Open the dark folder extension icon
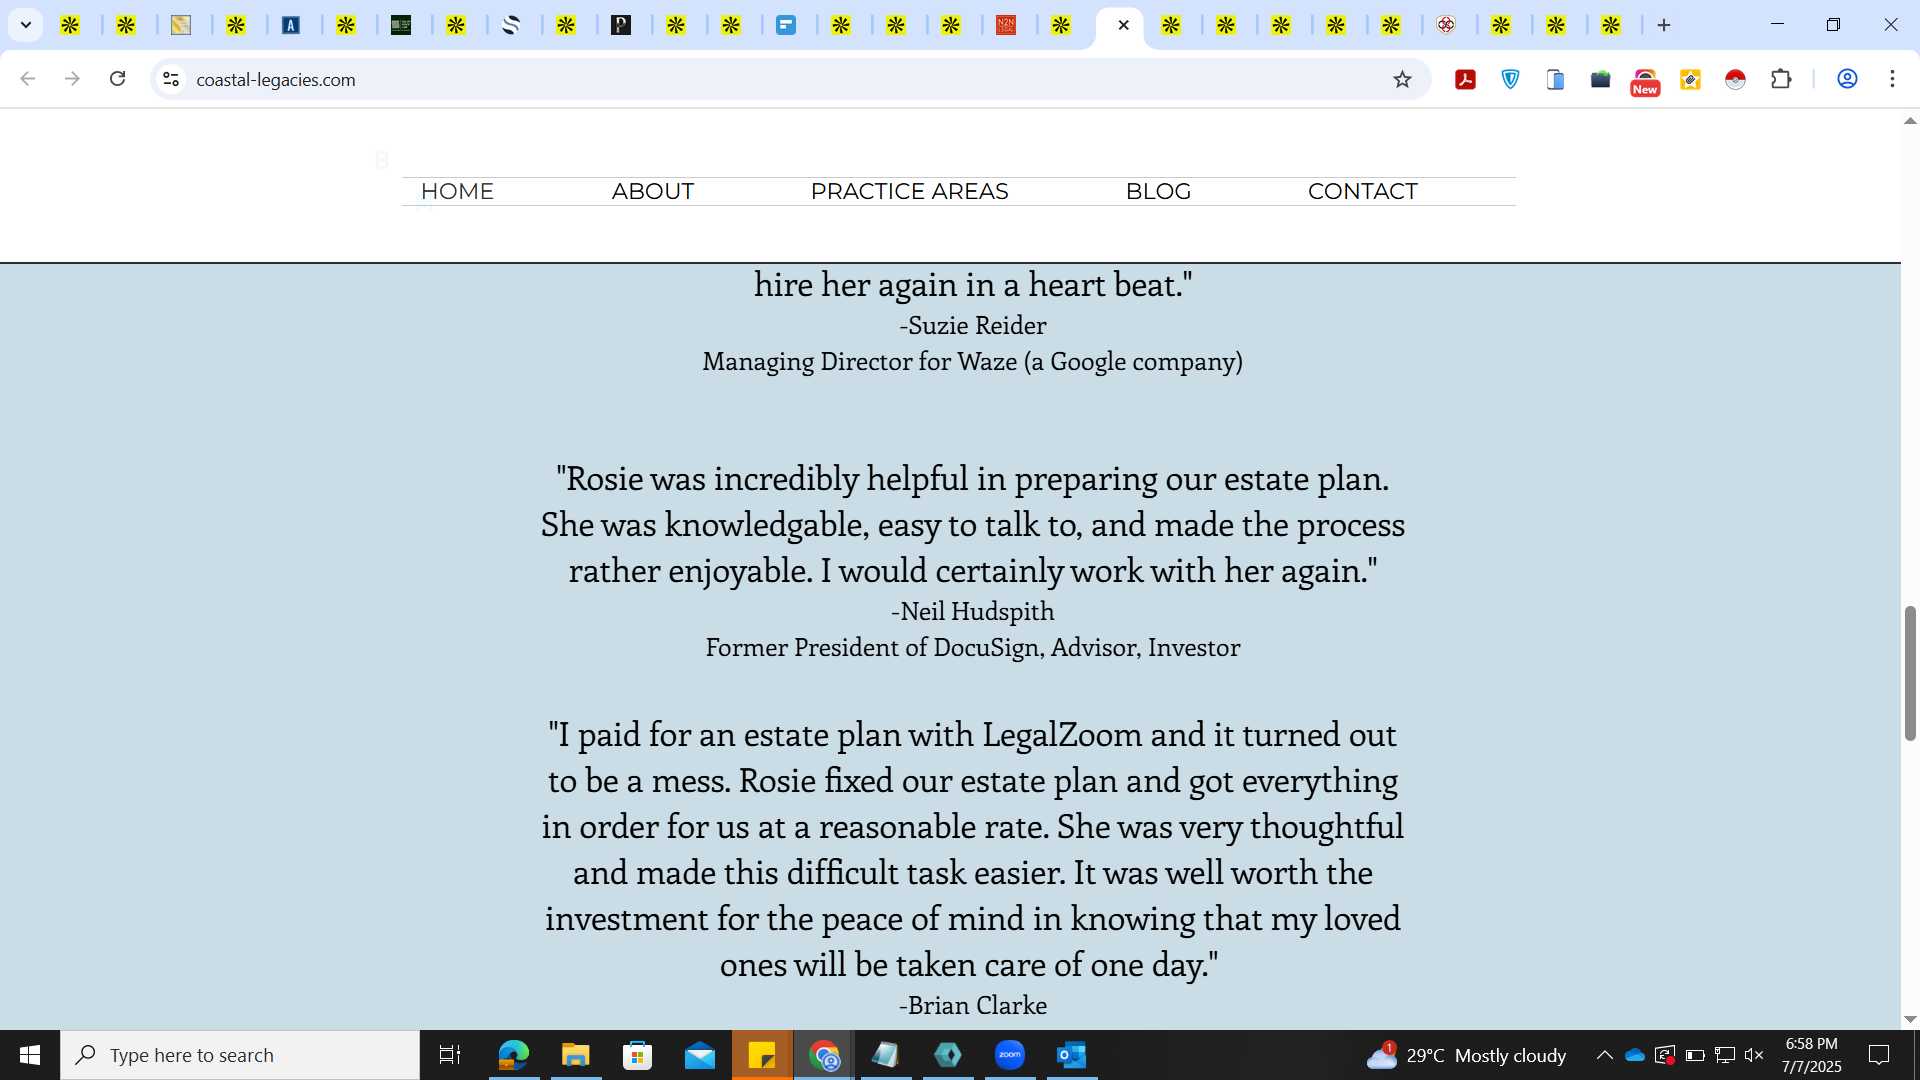 pos(1600,79)
